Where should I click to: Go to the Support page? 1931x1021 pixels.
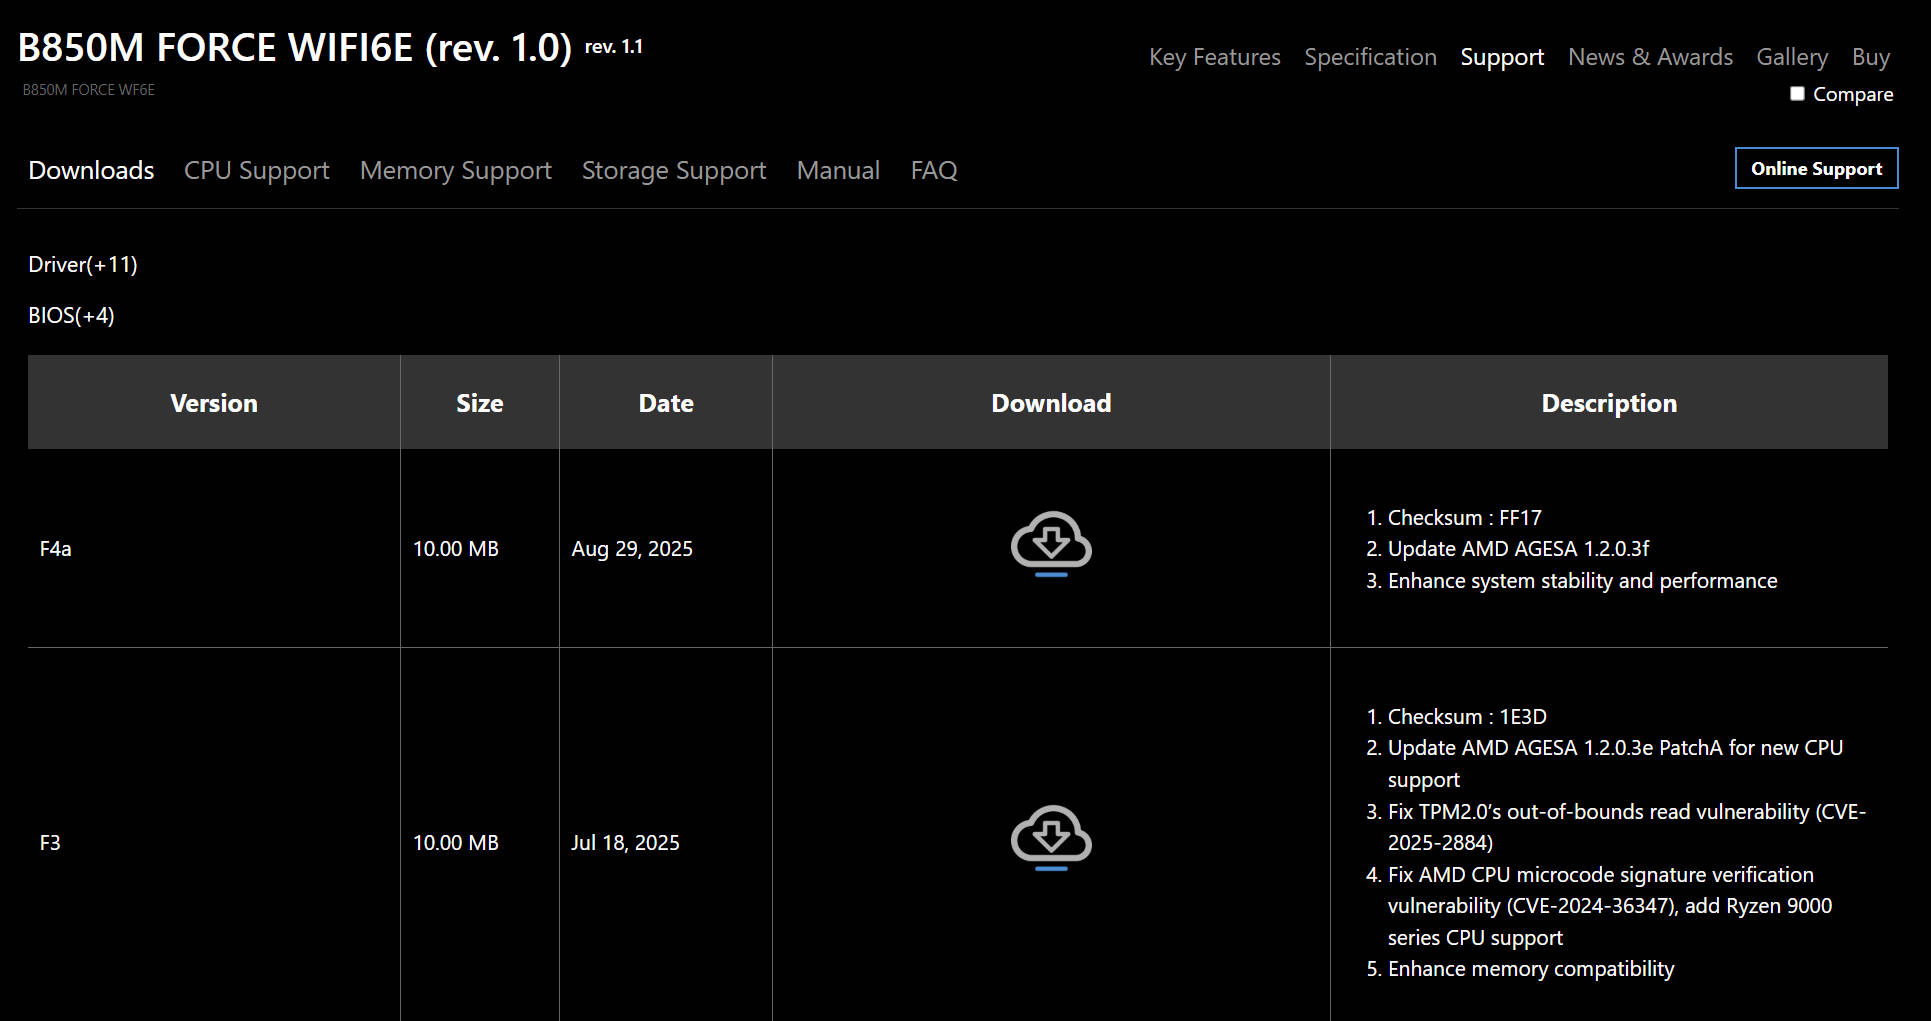coord(1502,57)
